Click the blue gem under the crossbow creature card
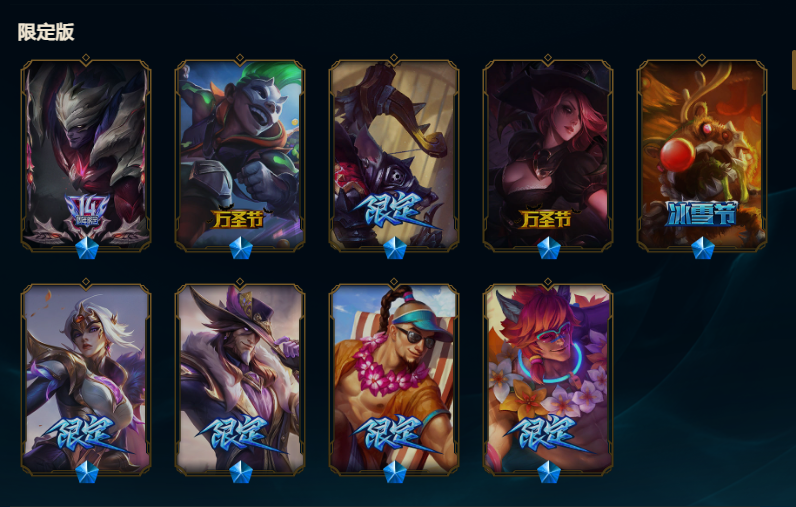This screenshot has width=796, height=507. (394, 248)
